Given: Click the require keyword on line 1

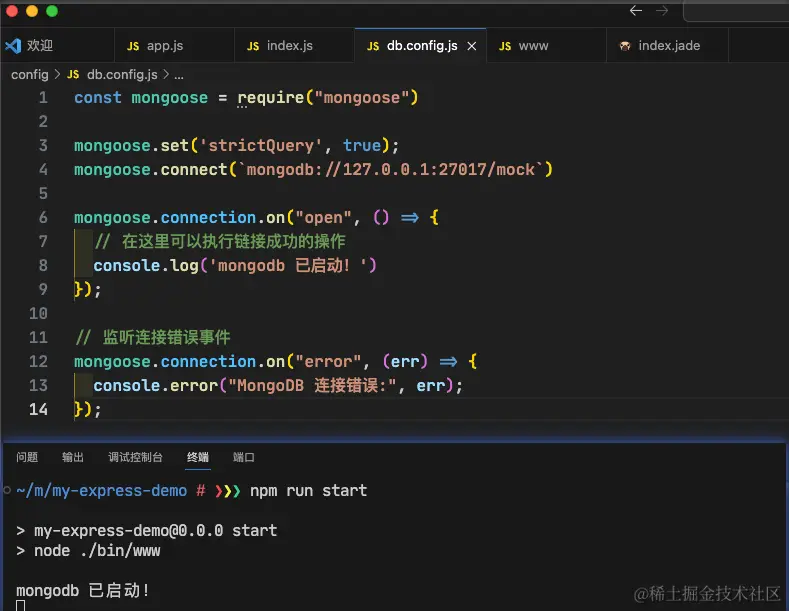Looking at the screenshot, I should (x=271, y=98).
